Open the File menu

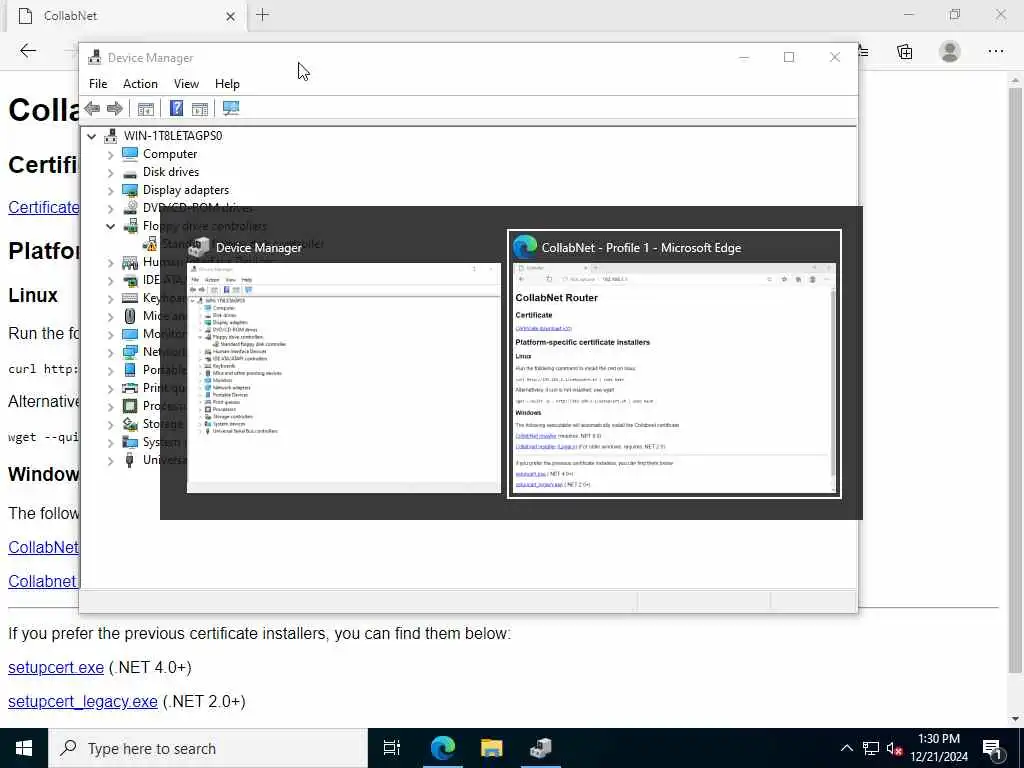tap(98, 84)
